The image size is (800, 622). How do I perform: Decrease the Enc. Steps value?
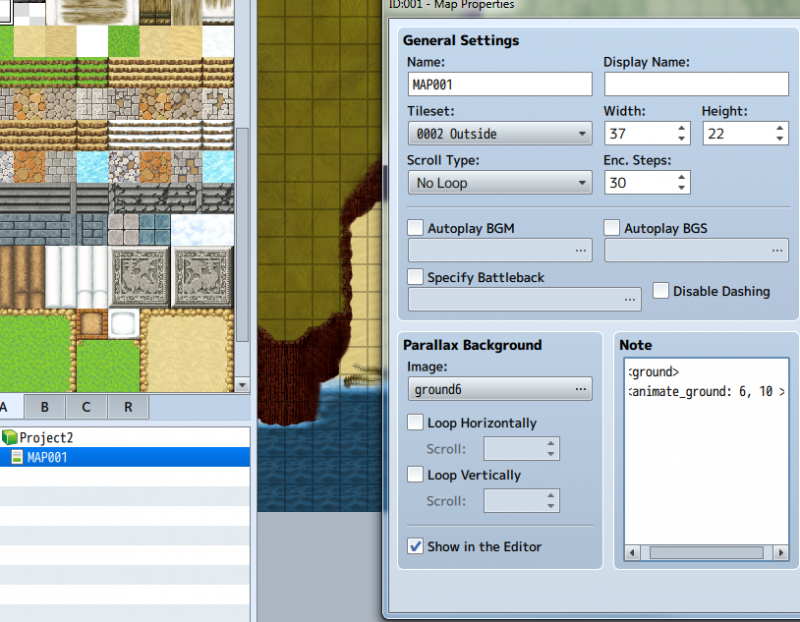click(x=682, y=188)
